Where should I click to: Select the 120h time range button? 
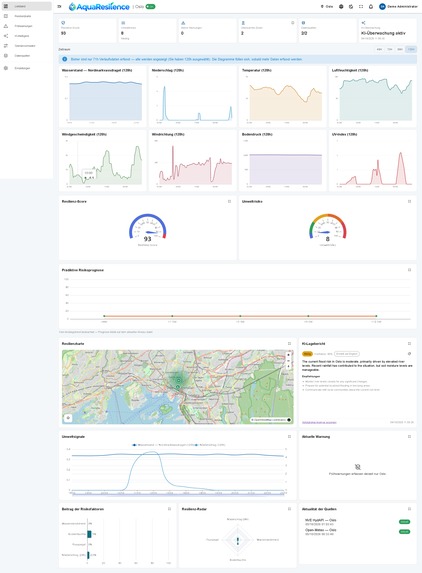click(411, 49)
